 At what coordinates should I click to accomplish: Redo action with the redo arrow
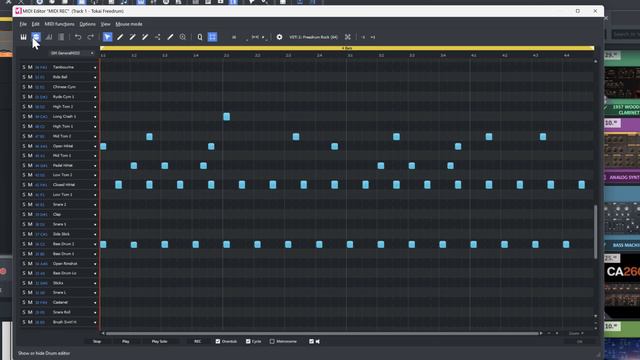pos(91,37)
